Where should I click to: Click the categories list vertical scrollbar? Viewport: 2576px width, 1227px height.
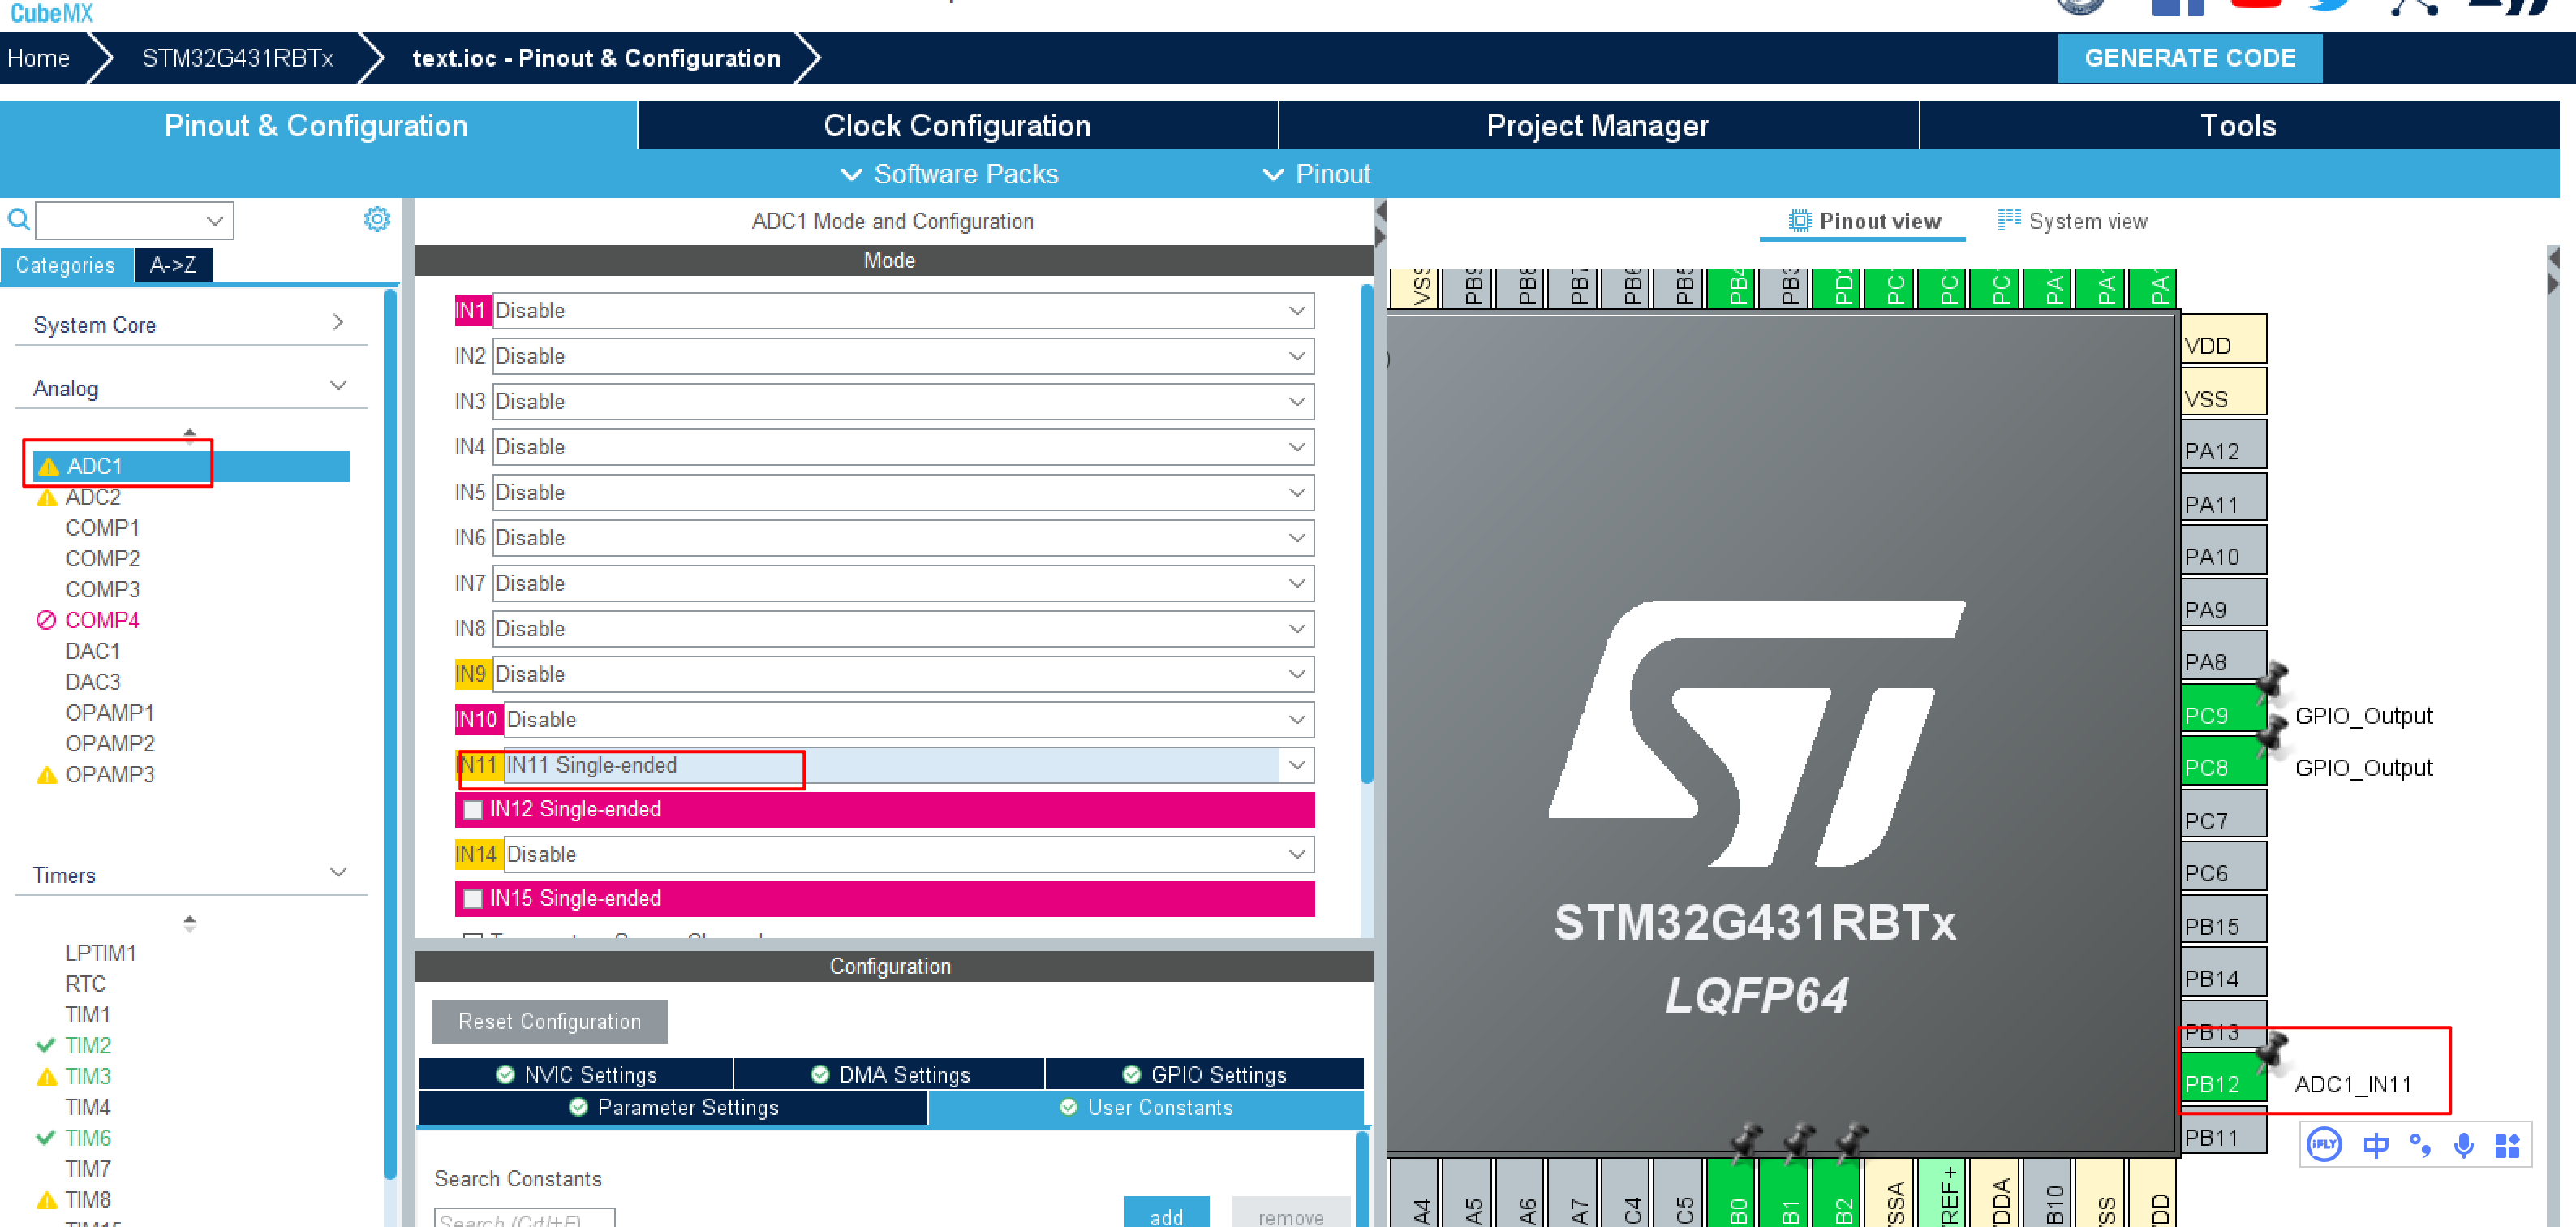[390, 735]
